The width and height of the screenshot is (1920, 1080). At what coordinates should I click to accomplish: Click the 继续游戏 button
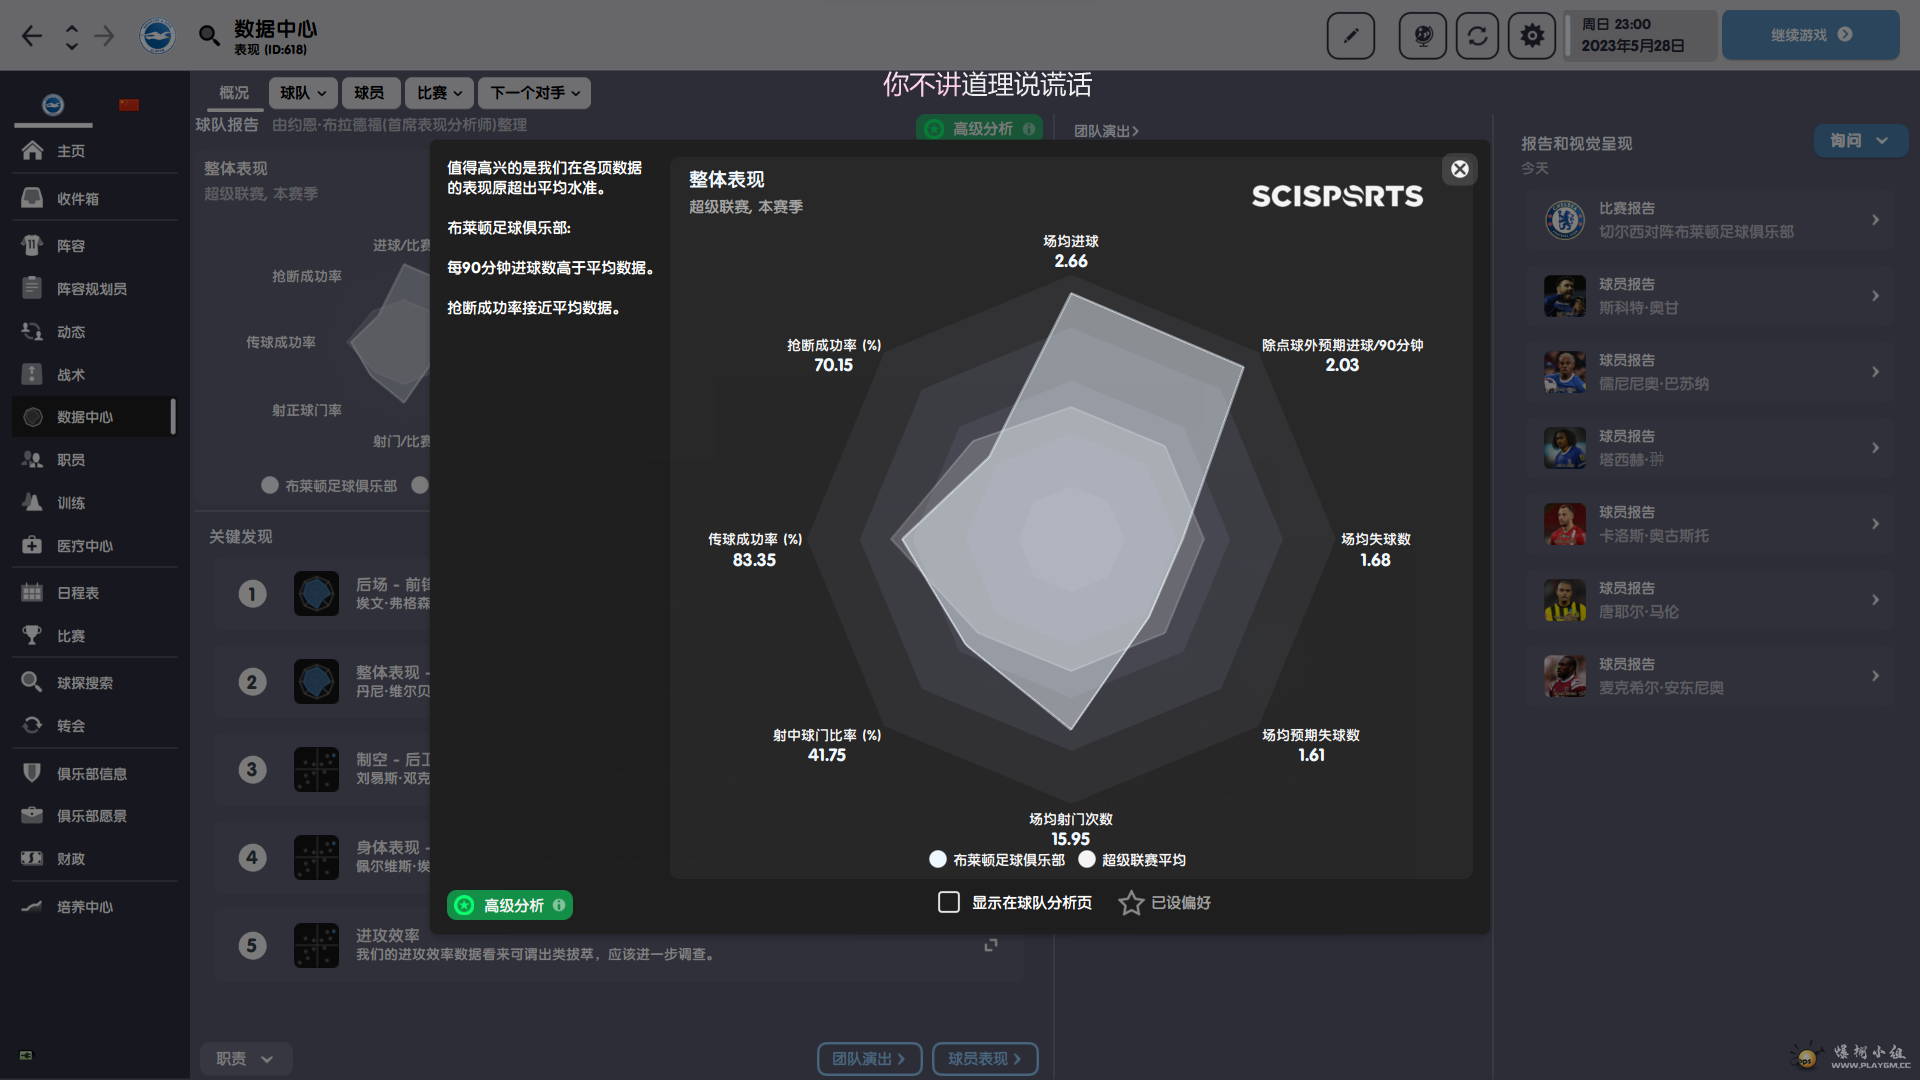1810,35
